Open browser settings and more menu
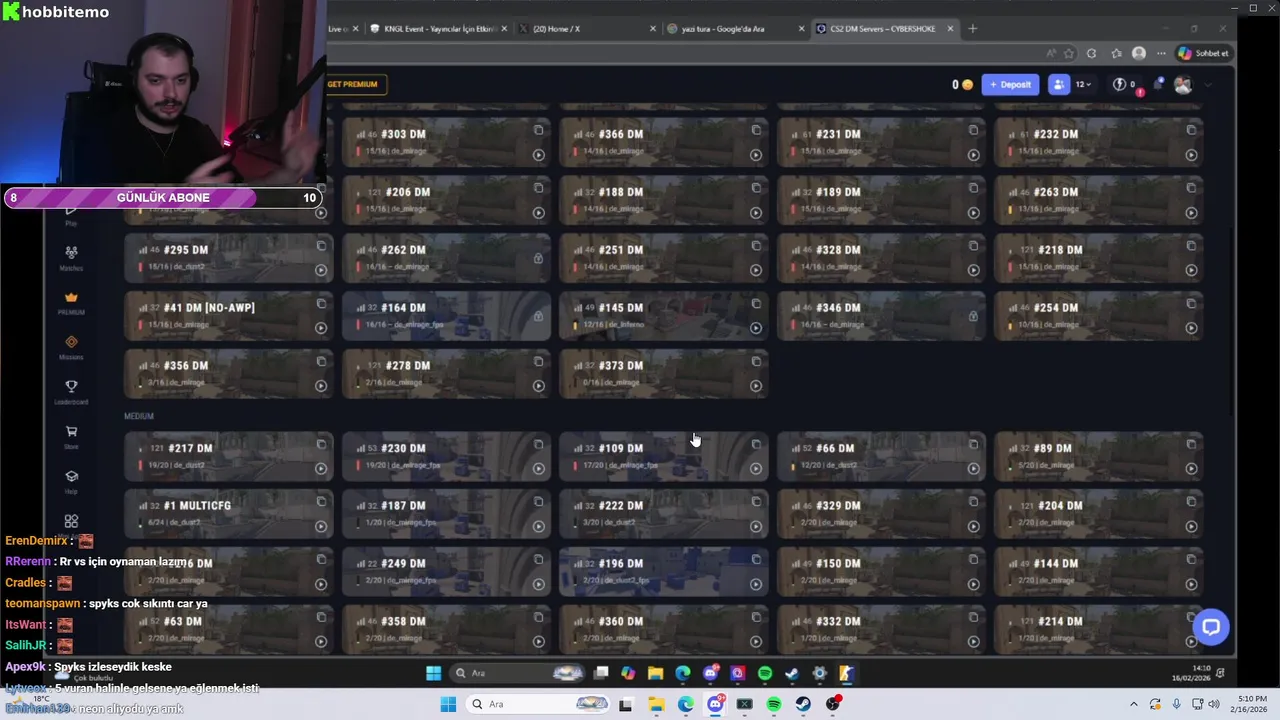 tap(1161, 53)
